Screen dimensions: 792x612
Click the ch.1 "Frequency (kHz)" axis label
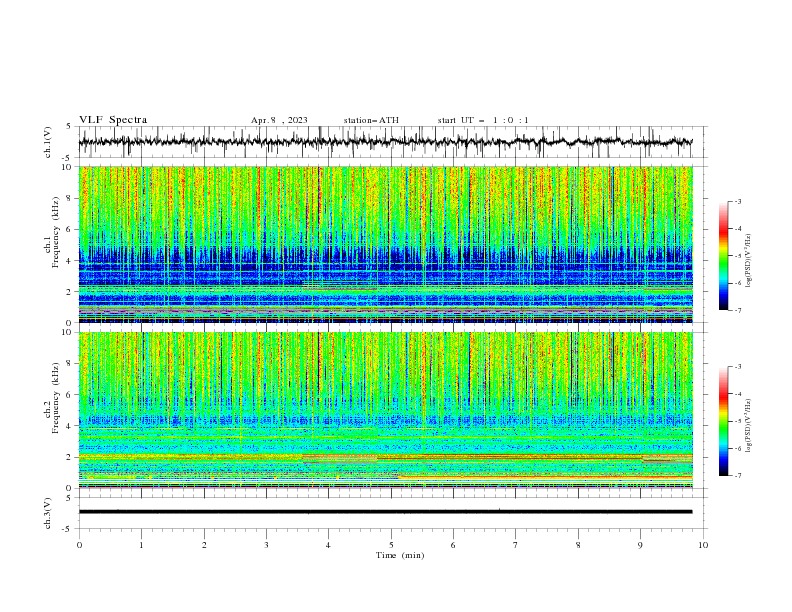(56, 232)
